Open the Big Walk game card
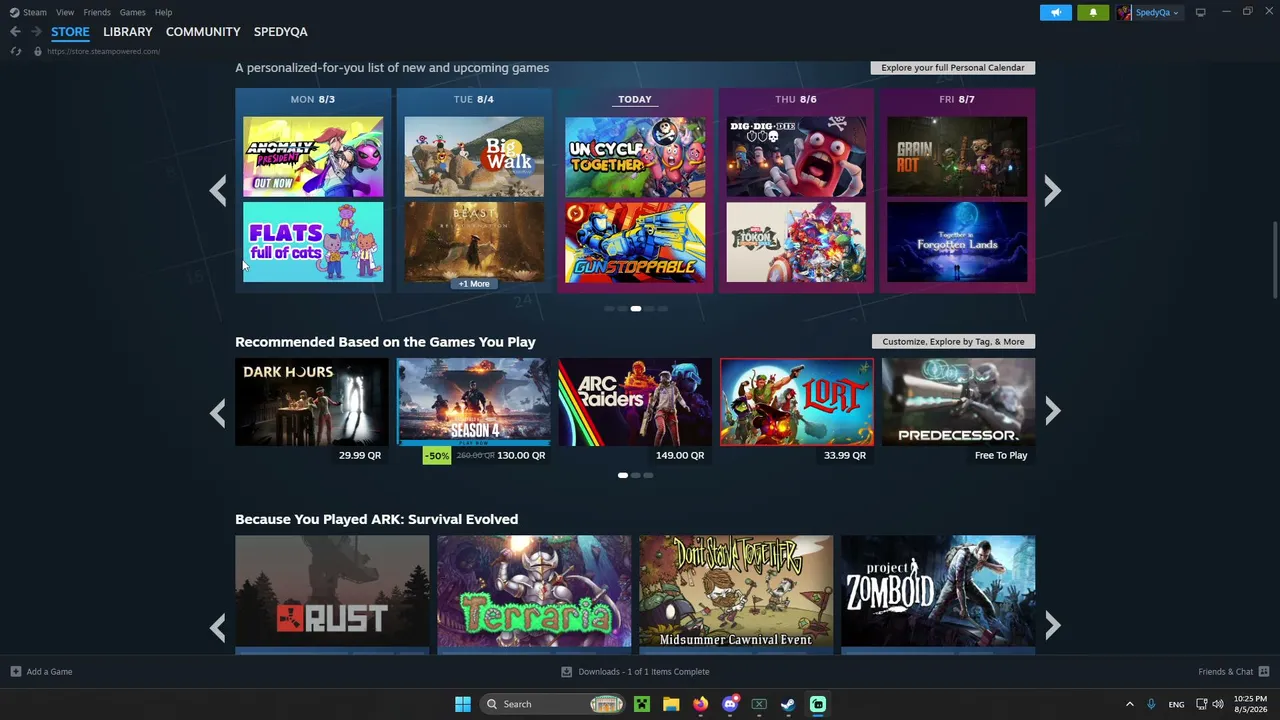The image size is (1280, 720). [x=474, y=157]
